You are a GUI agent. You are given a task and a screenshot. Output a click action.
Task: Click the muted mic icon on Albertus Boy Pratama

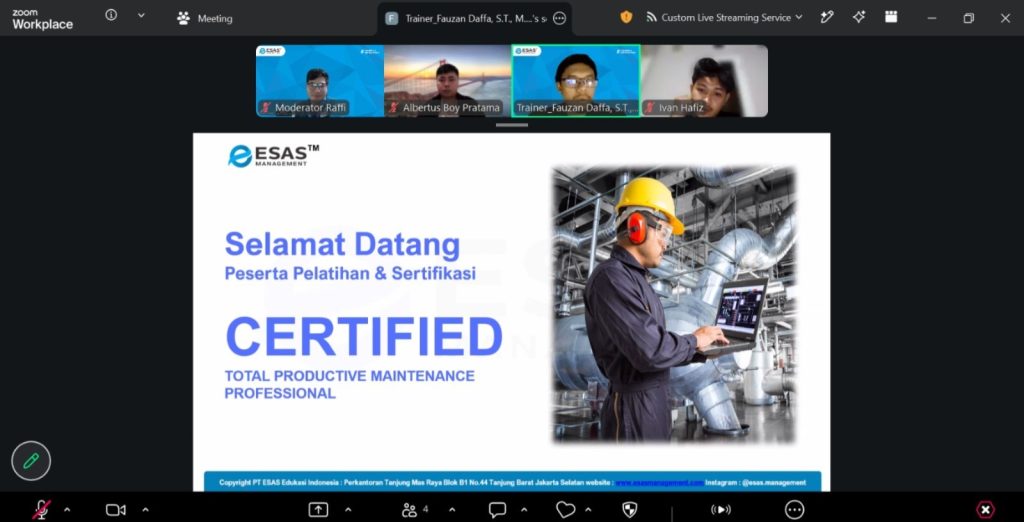pyautogui.click(x=394, y=108)
